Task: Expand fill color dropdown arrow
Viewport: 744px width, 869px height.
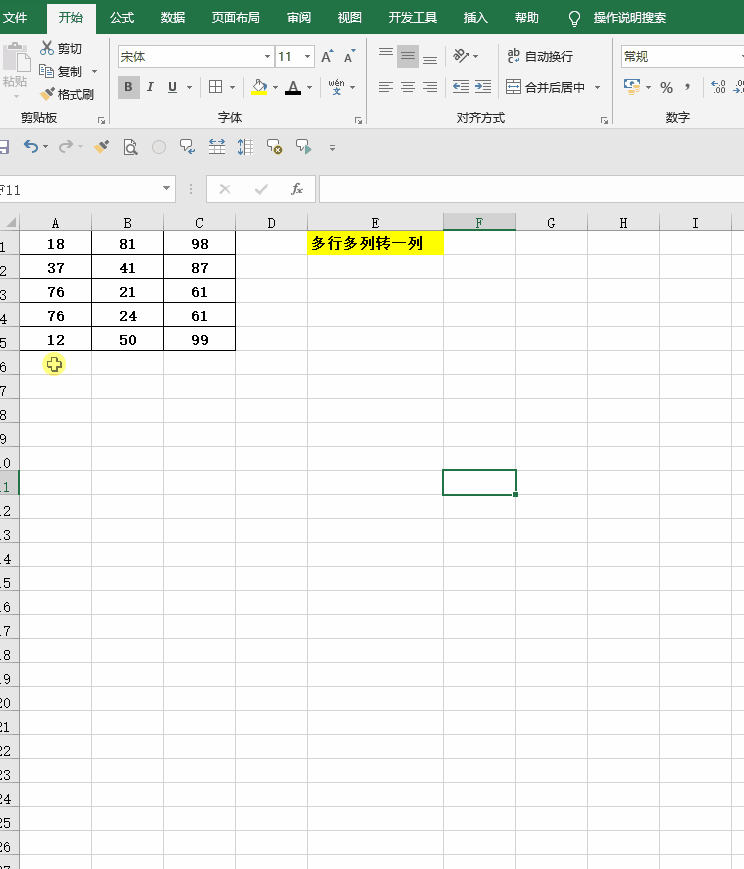Action: point(276,87)
